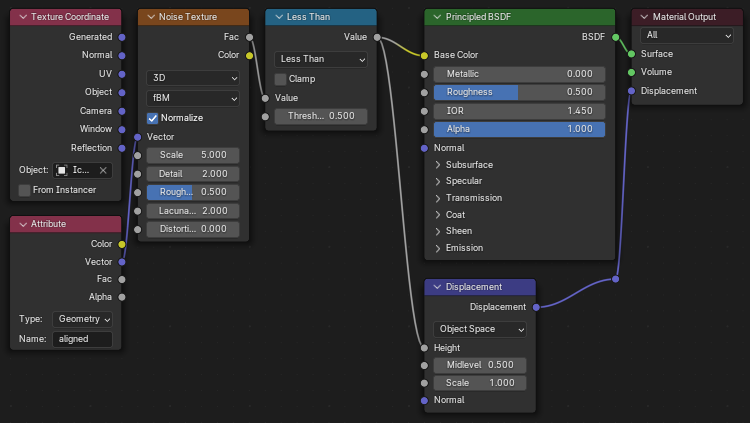The image size is (750, 423).
Task: Click the Window output socket
Action: [x=122, y=129]
